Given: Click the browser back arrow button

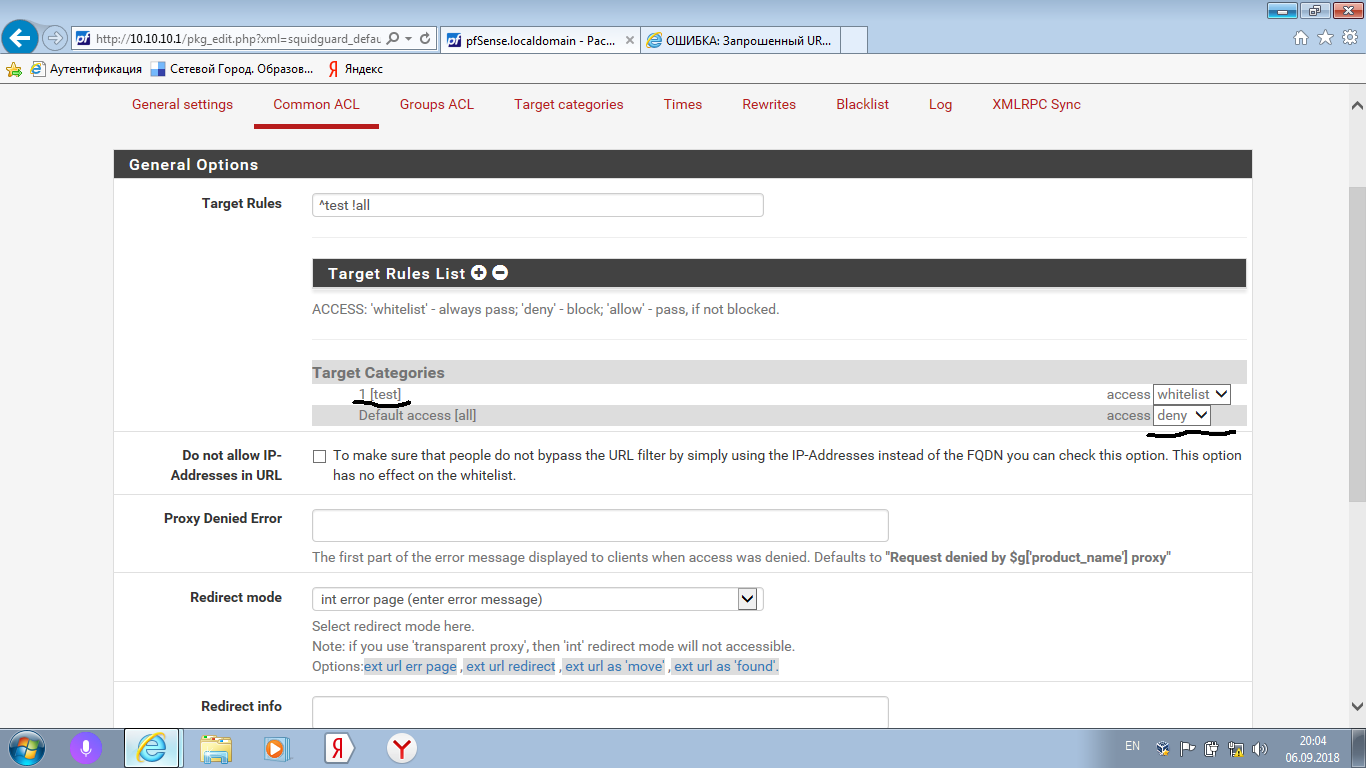Looking at the screenshot, I should [x=21, y=38].
